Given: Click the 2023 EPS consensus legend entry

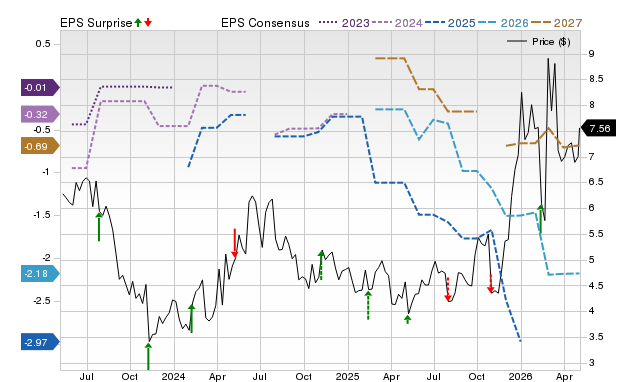Looking at the screenshot, I should pos(344,23).
